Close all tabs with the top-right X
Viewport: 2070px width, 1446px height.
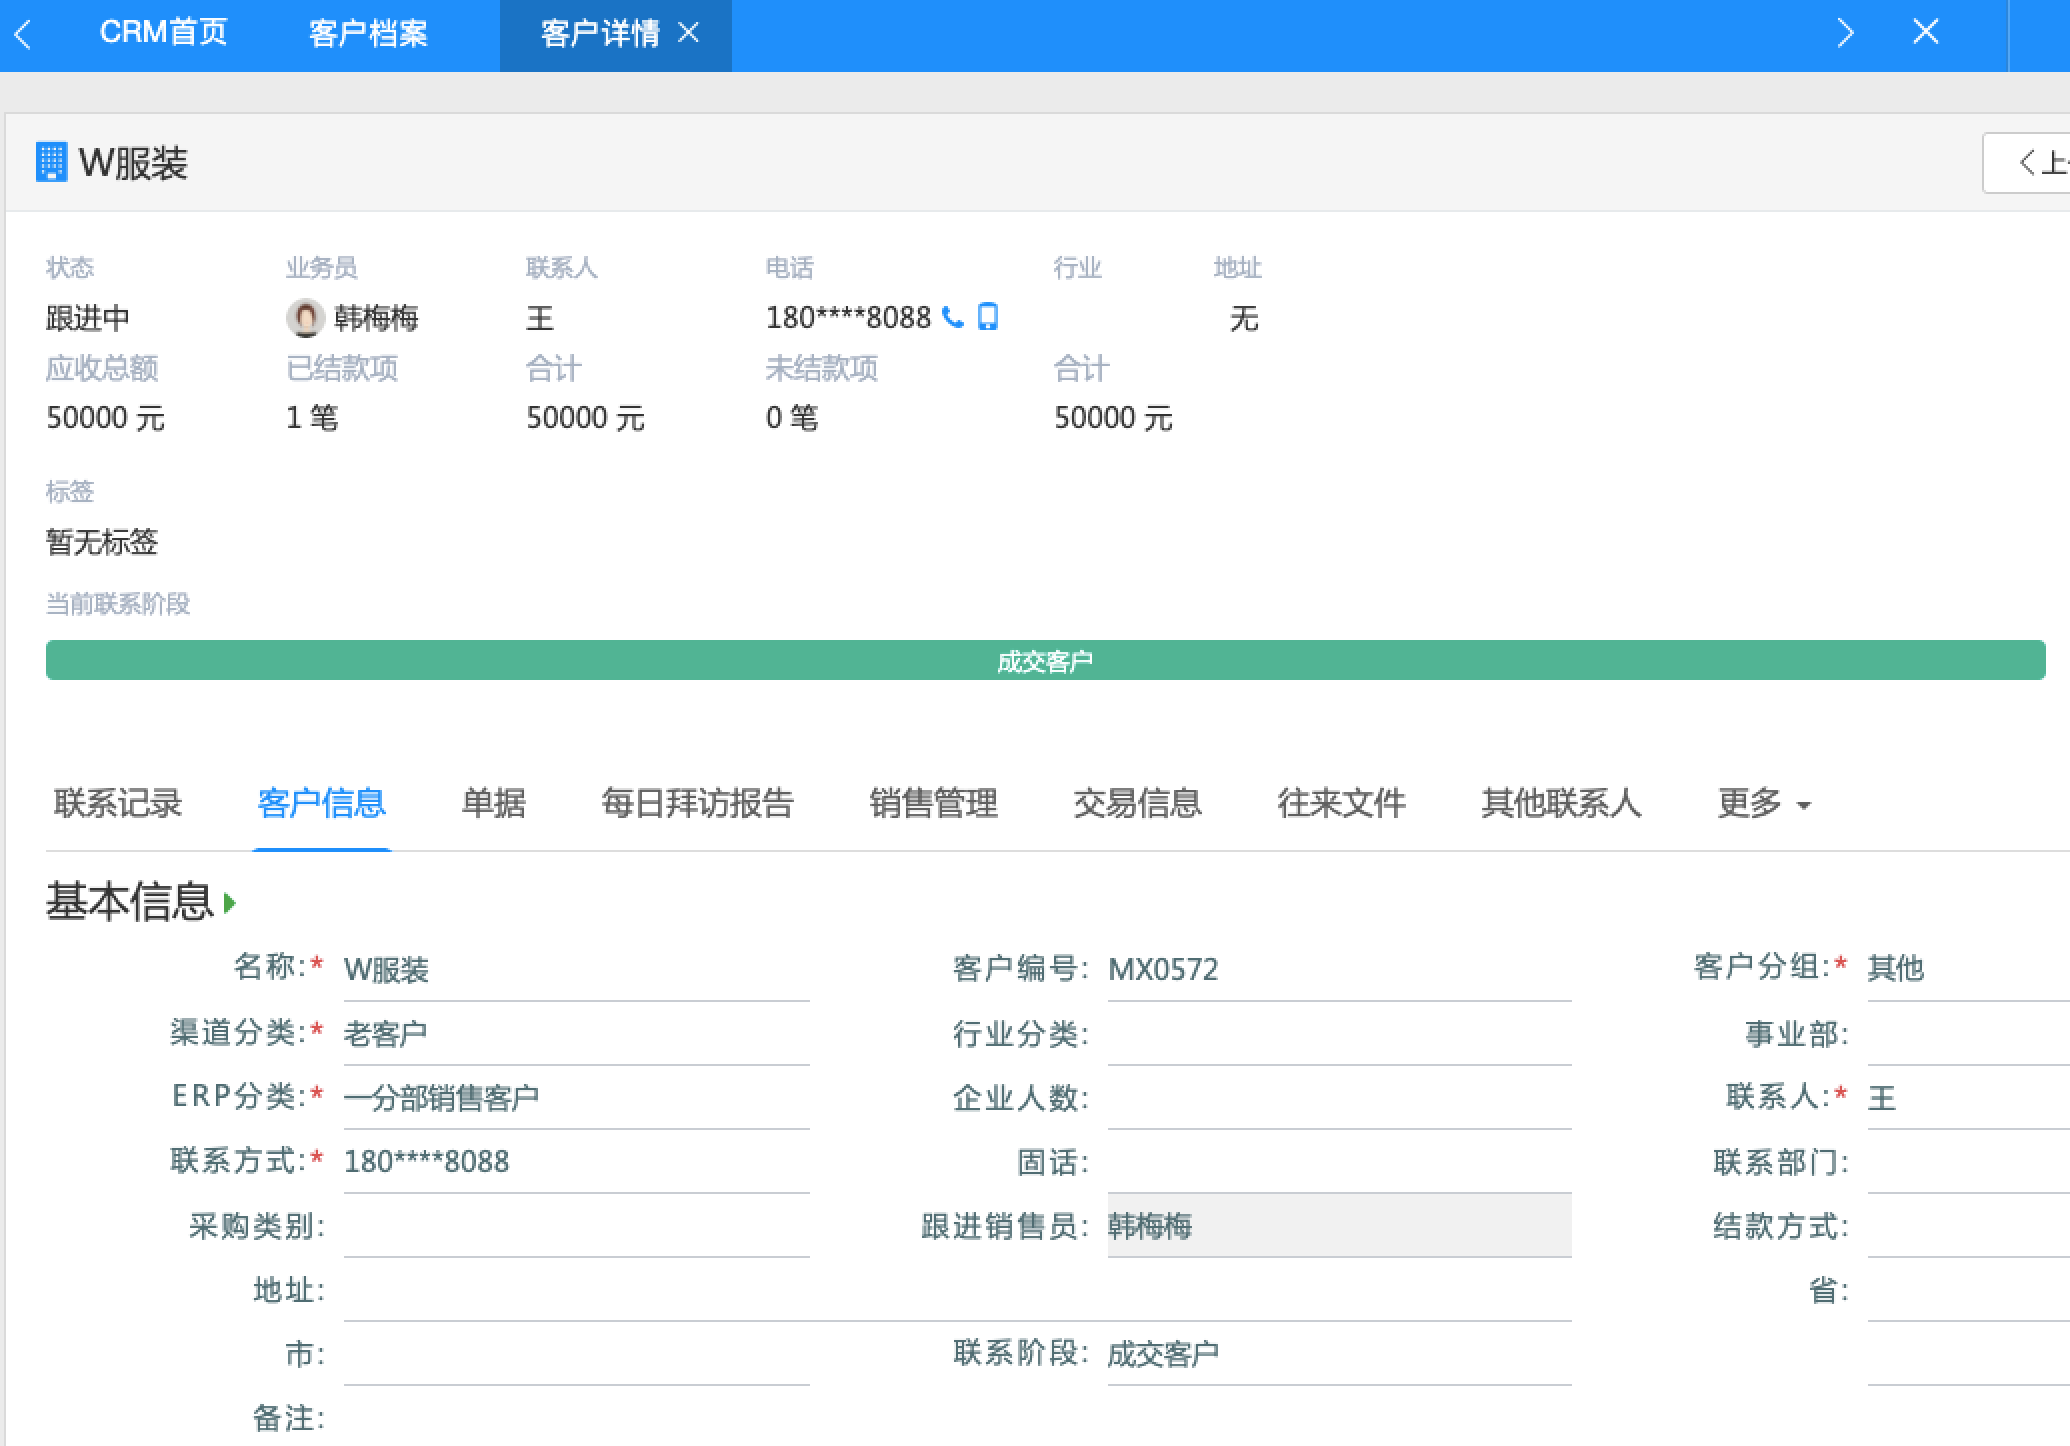coord(1925,32)
